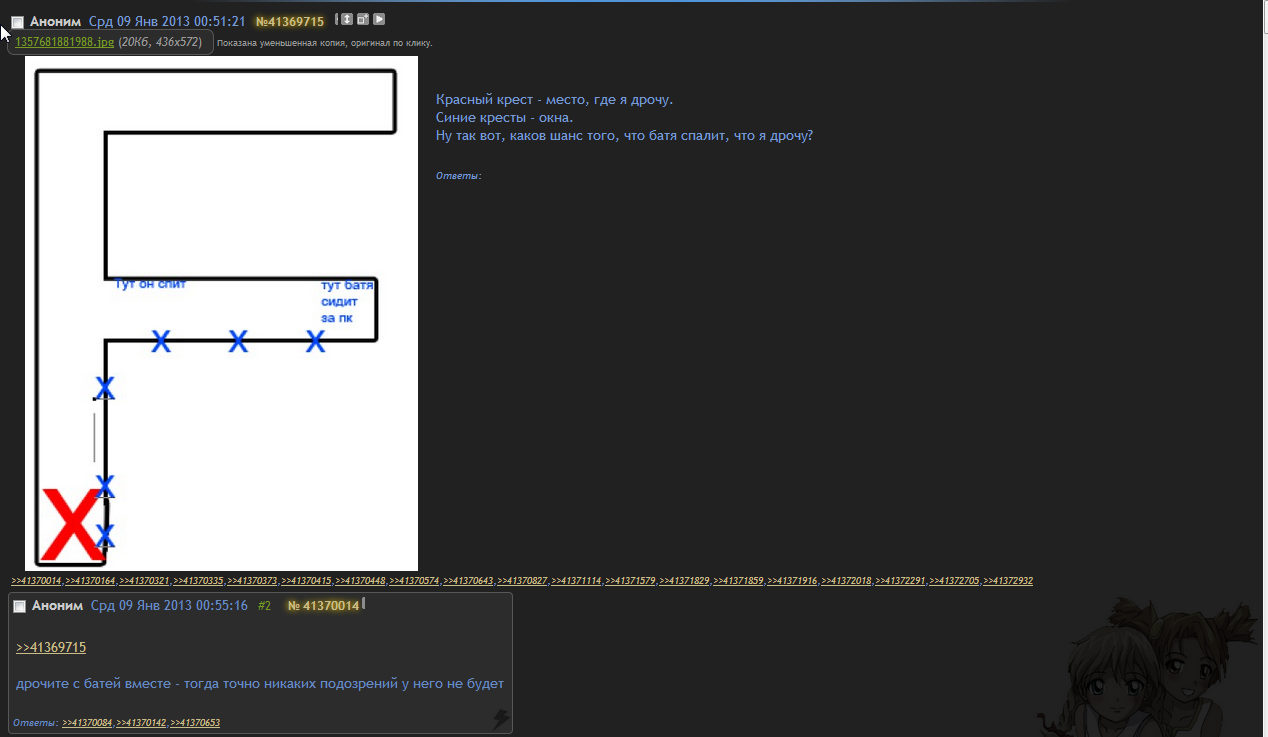Click the lightning bolt icon in reply 41370014

click(x=502, y=719)
